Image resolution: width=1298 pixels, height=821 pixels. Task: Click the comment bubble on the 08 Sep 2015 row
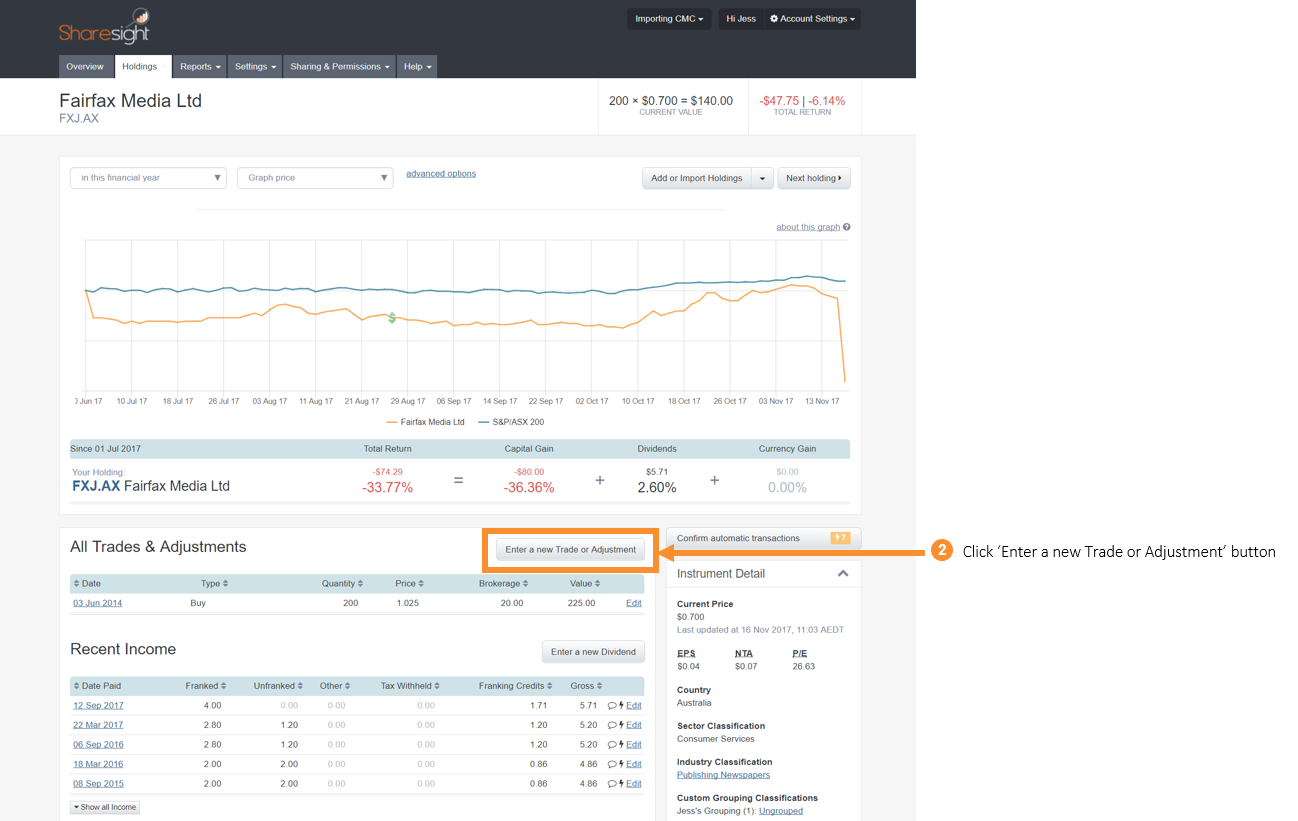[613, 783]
